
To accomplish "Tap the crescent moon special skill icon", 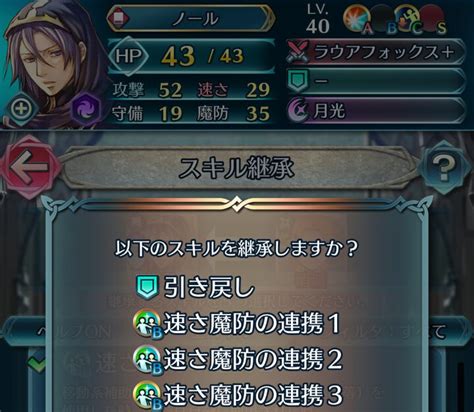I will (x=298, y=110).
